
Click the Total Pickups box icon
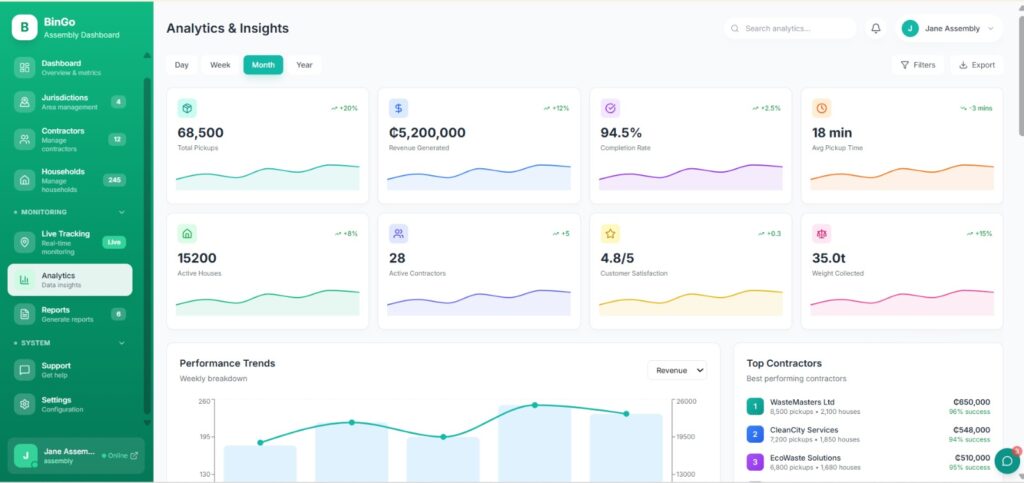coord(187,108)
